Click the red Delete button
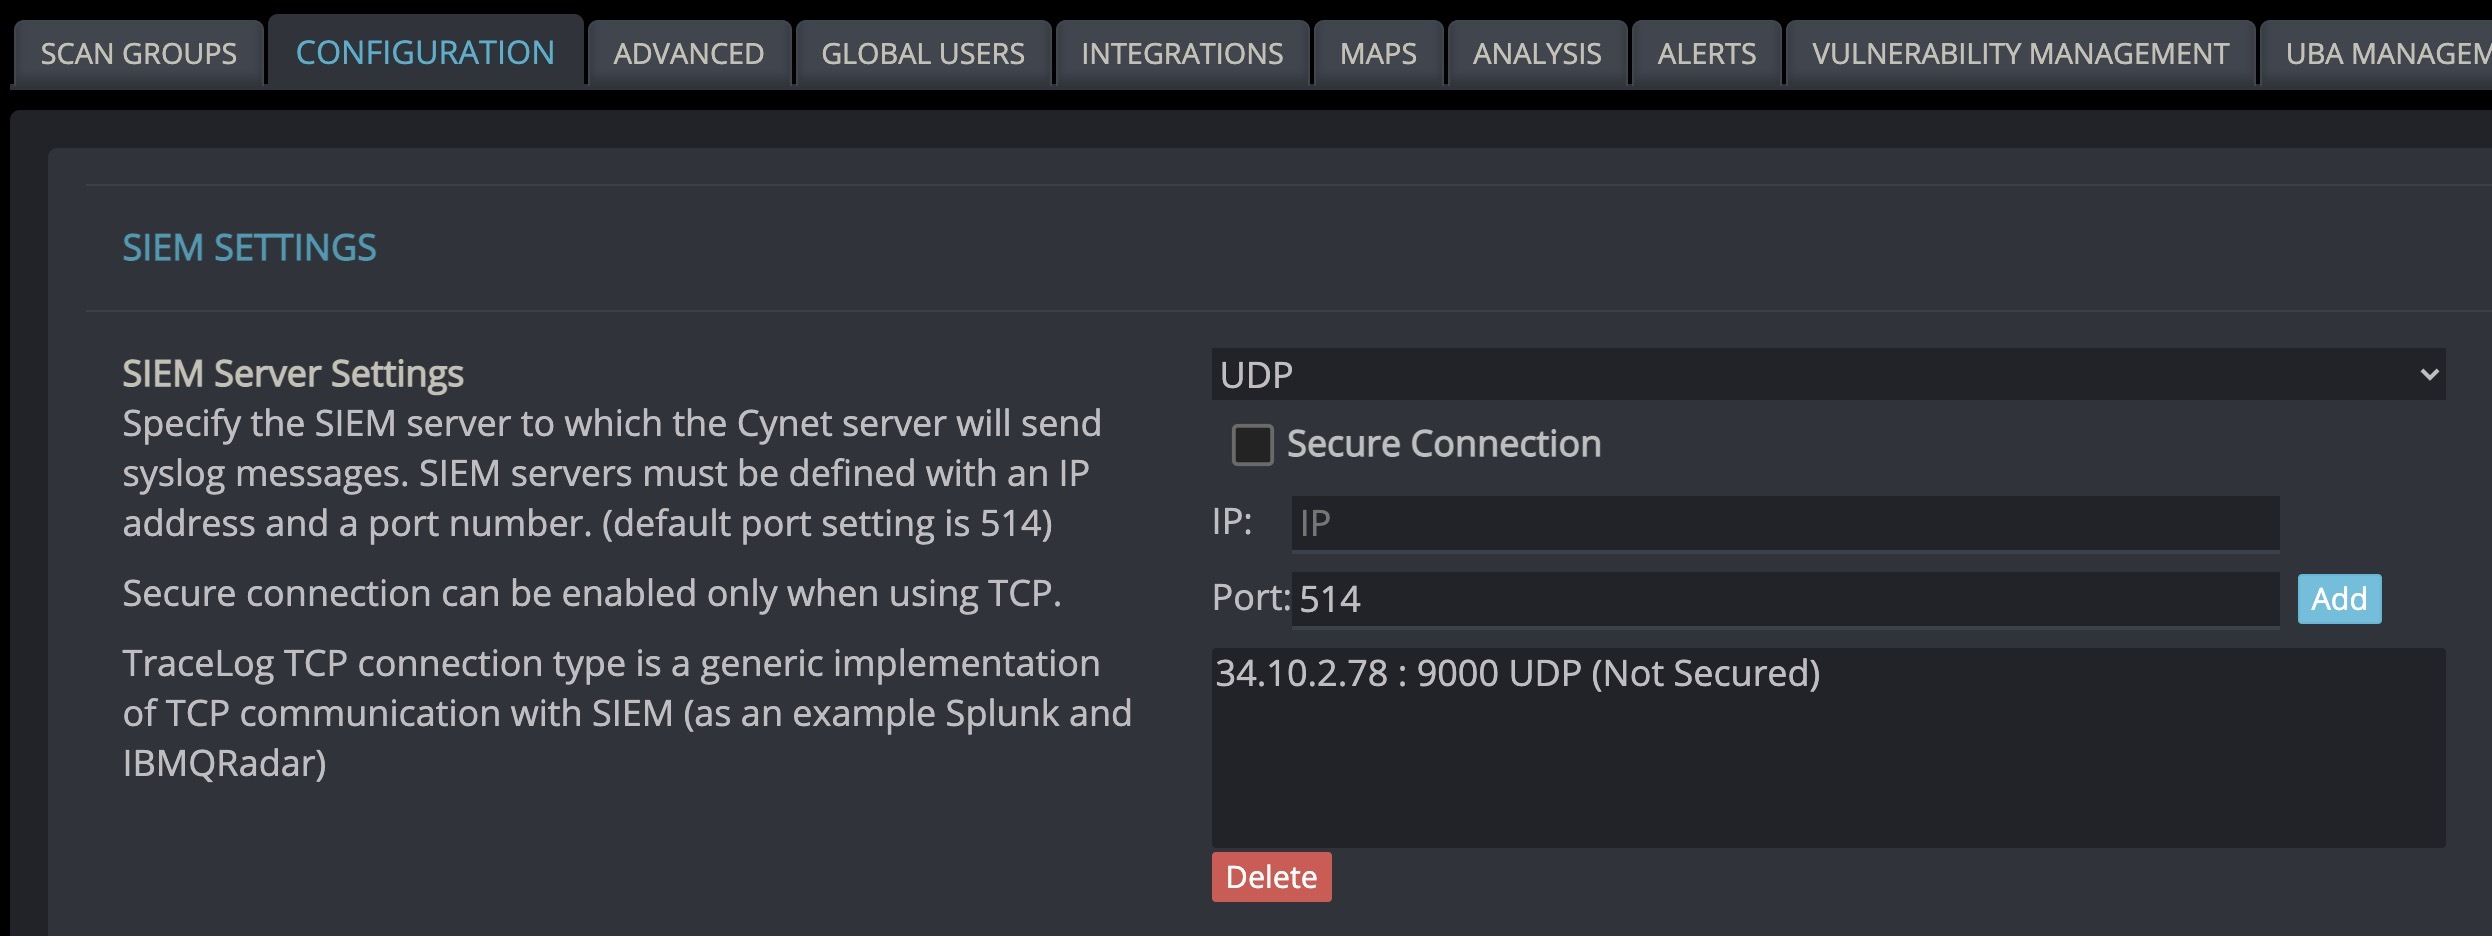This screenshot has width=2492, height=936. point(1271,877)
